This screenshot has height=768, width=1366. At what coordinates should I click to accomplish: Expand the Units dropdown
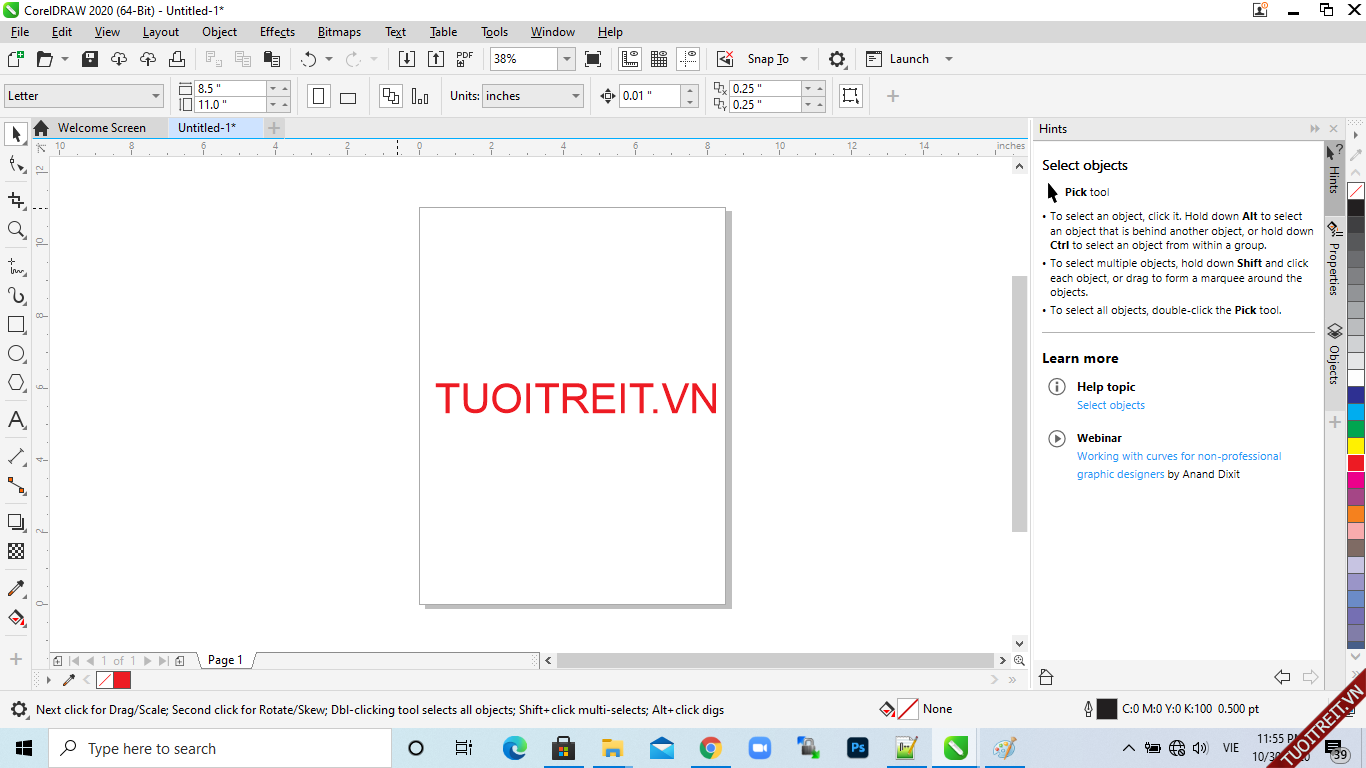[576, 96]
